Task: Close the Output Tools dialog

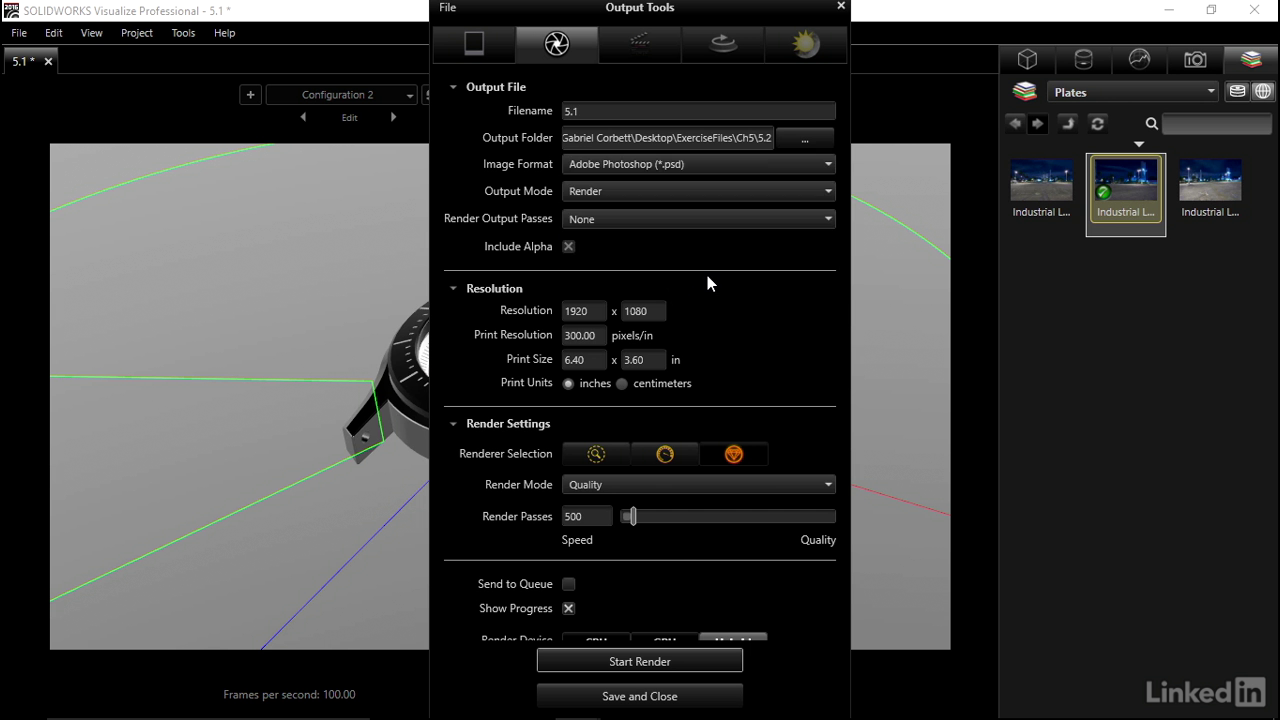Action: 840,6
